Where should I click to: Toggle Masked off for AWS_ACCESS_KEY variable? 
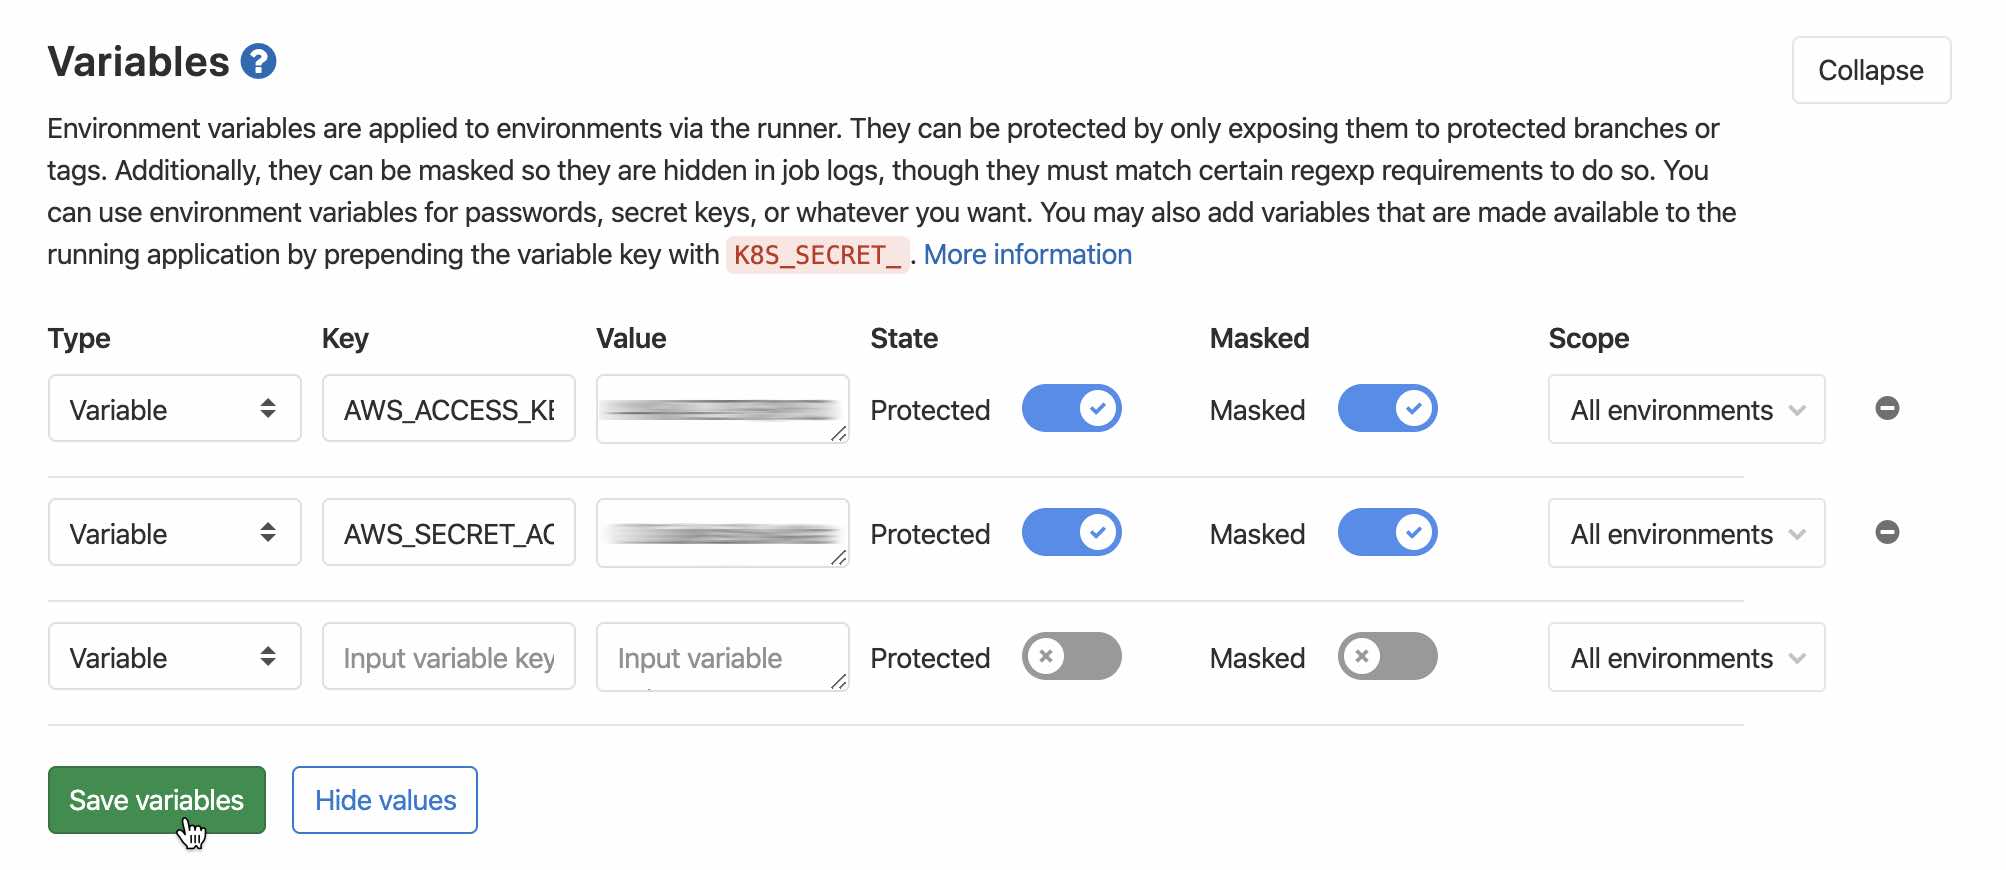click(1387, 408)
